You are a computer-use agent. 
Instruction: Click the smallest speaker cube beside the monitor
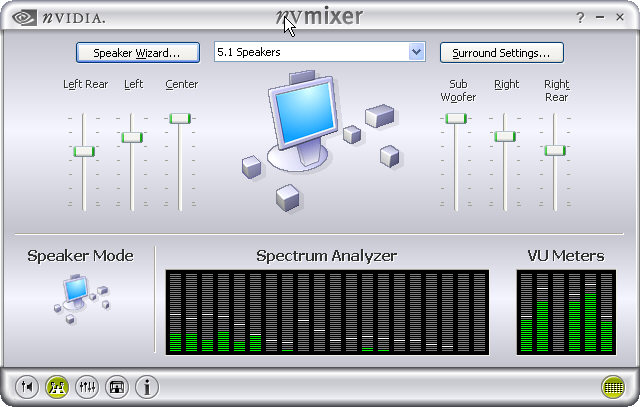click(x=352, y=134)
